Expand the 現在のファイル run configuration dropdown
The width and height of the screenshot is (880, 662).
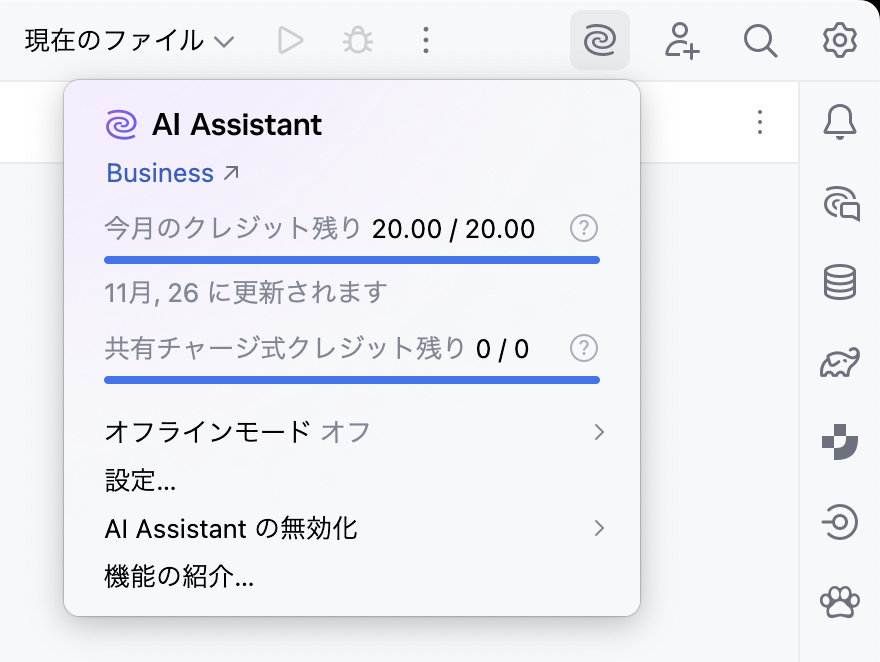coord(129,41)
